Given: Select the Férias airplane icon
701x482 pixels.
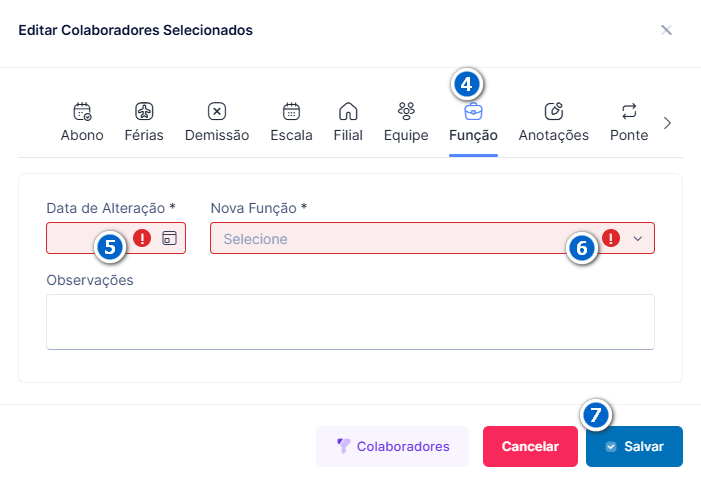Looking at the screenshot, I should 144,111.
